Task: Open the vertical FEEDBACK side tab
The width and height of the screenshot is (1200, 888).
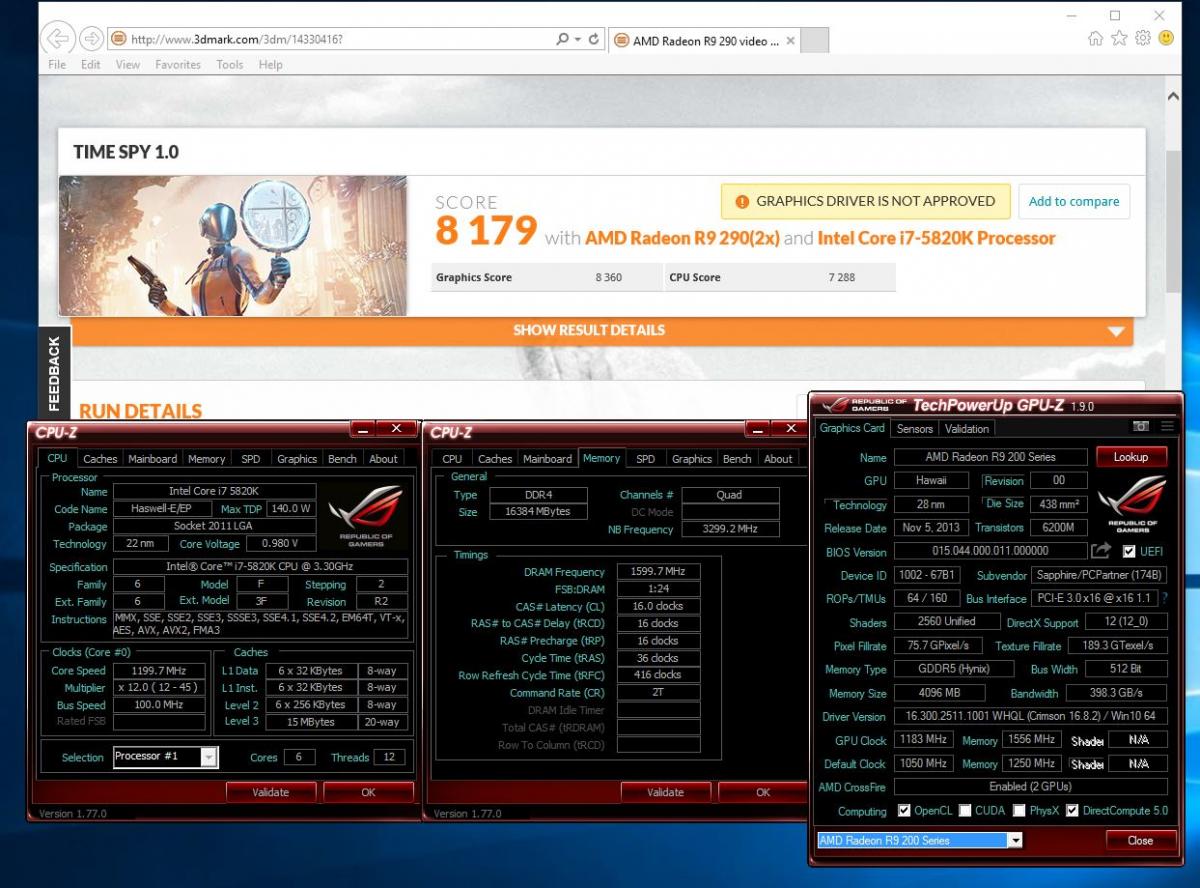Action: tap(54, 374)
